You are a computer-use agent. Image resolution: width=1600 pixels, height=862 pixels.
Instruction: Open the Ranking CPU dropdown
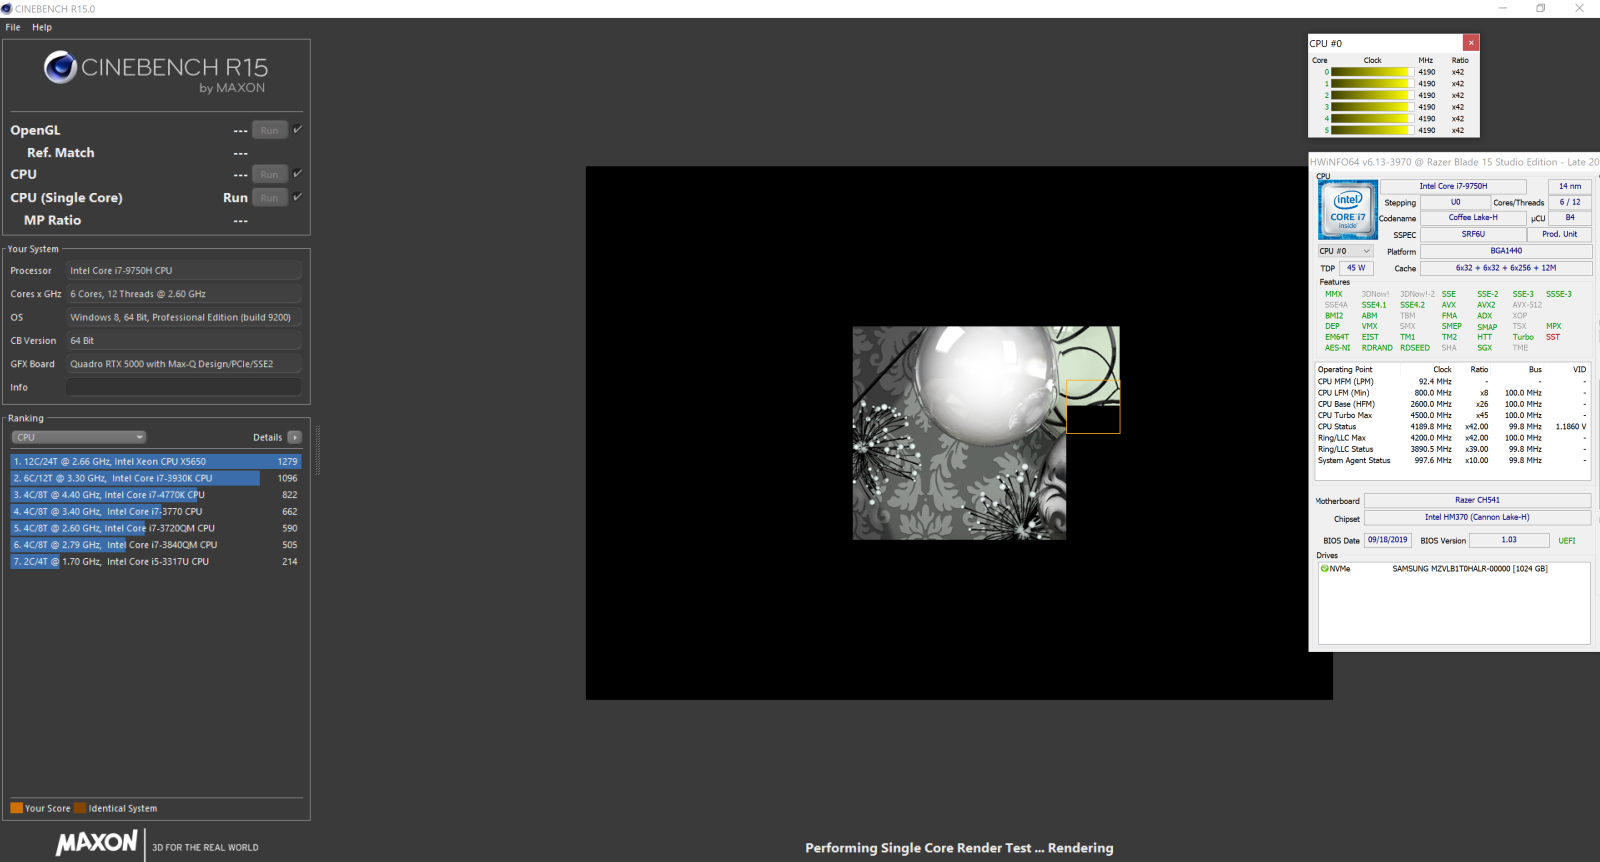pyautogui.click(x=79, y=437)
